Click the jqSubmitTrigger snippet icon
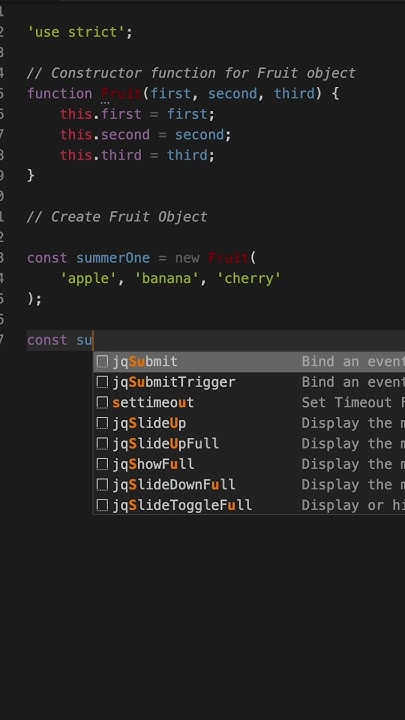 click(x=102, y=382)
